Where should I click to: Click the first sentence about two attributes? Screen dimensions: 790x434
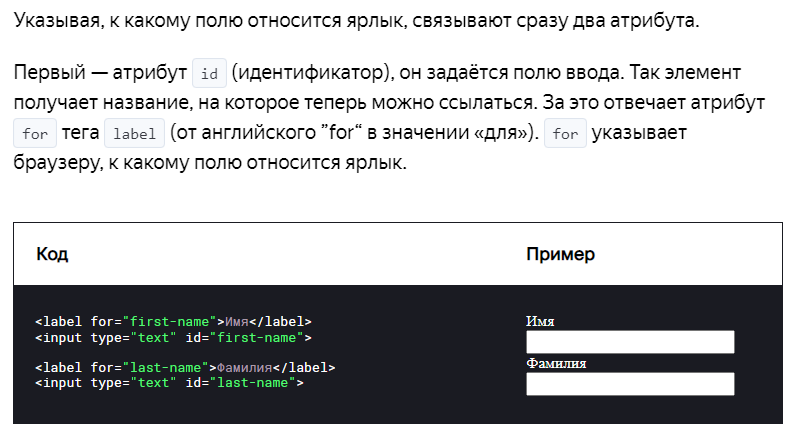357,21
